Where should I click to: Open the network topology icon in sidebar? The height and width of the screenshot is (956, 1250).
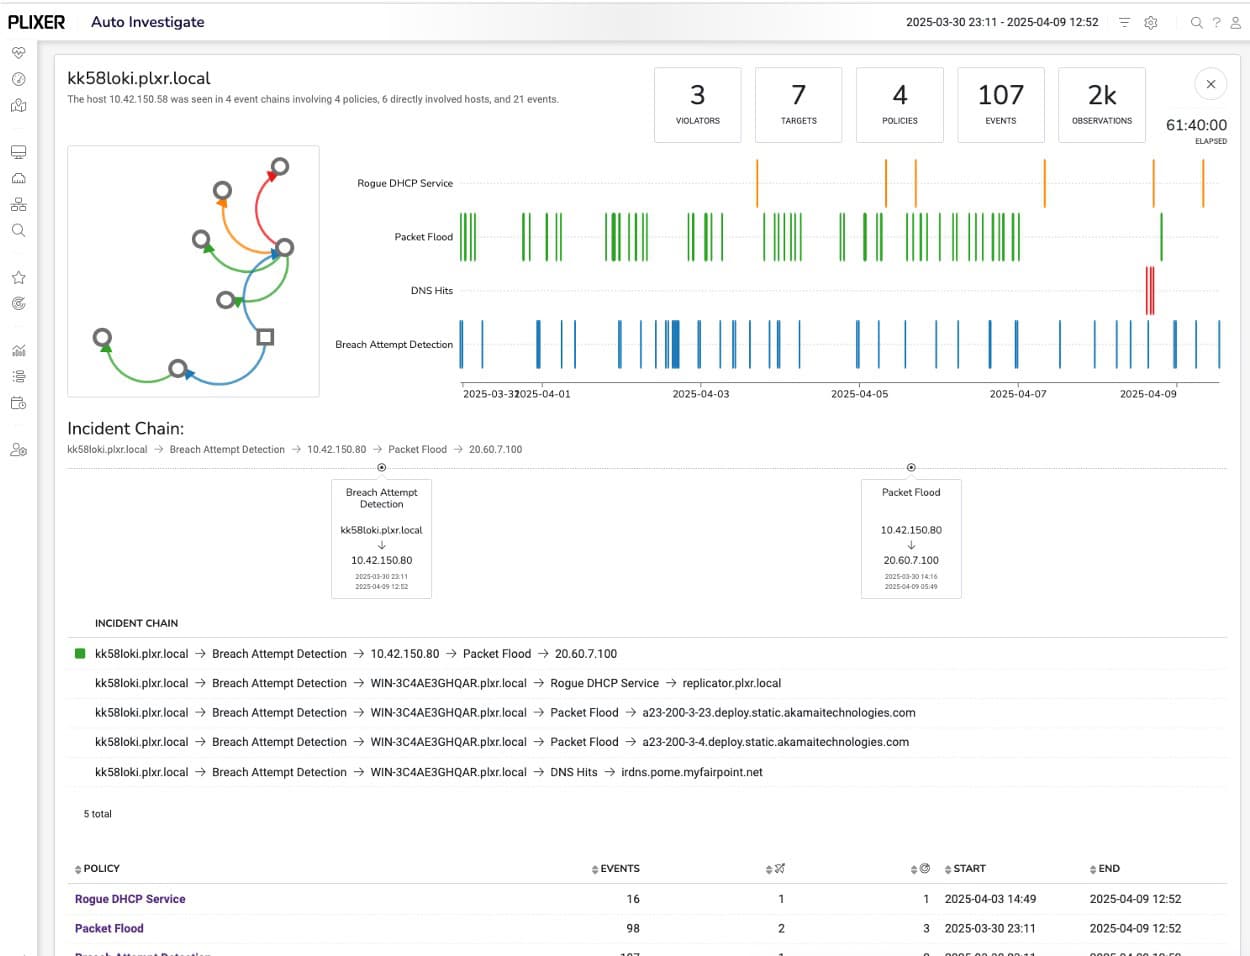pos(18,204)
